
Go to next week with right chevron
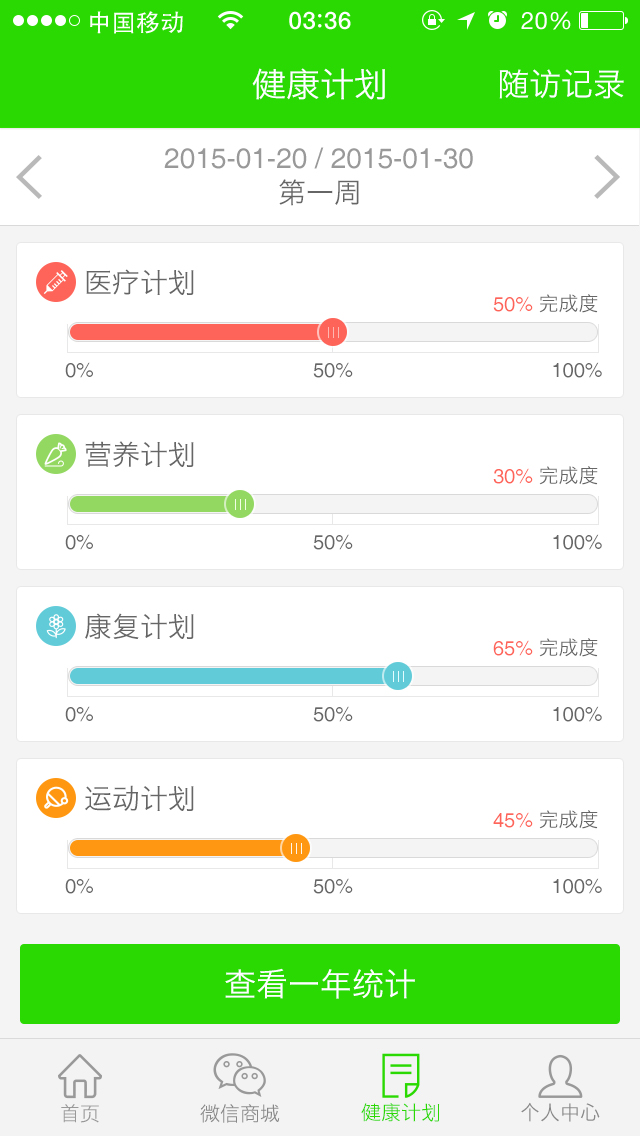pos(607,177)
